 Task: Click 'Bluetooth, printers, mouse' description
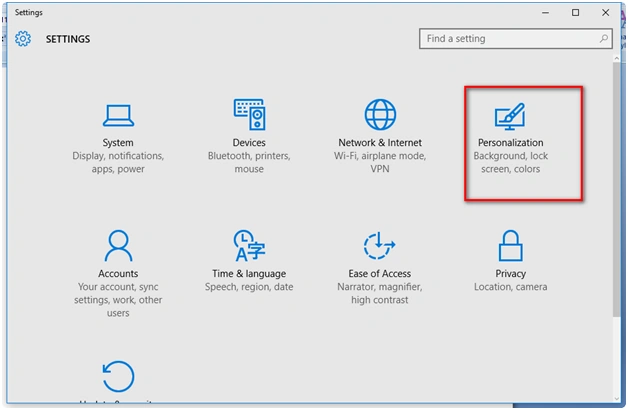coord(249,162)
